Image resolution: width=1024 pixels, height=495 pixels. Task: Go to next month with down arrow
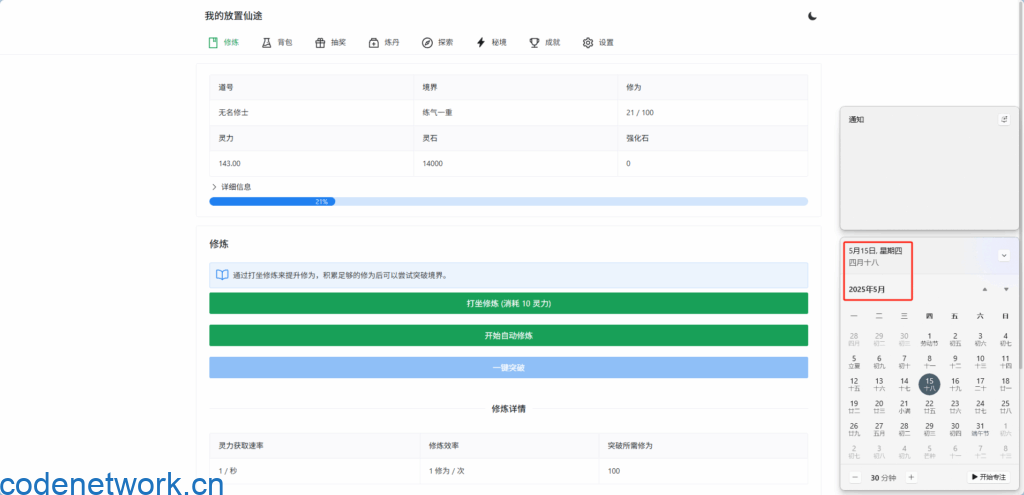(x=1006, y=289)
